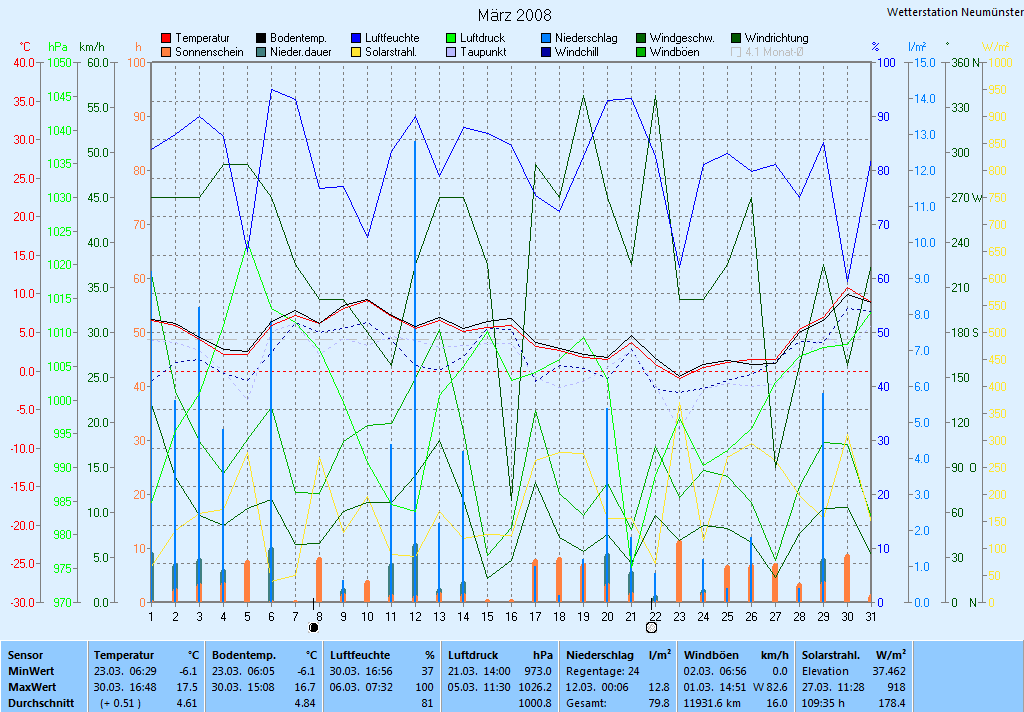
Task: Click the Temperatur legend label
Action: click(x=202, y=39)
